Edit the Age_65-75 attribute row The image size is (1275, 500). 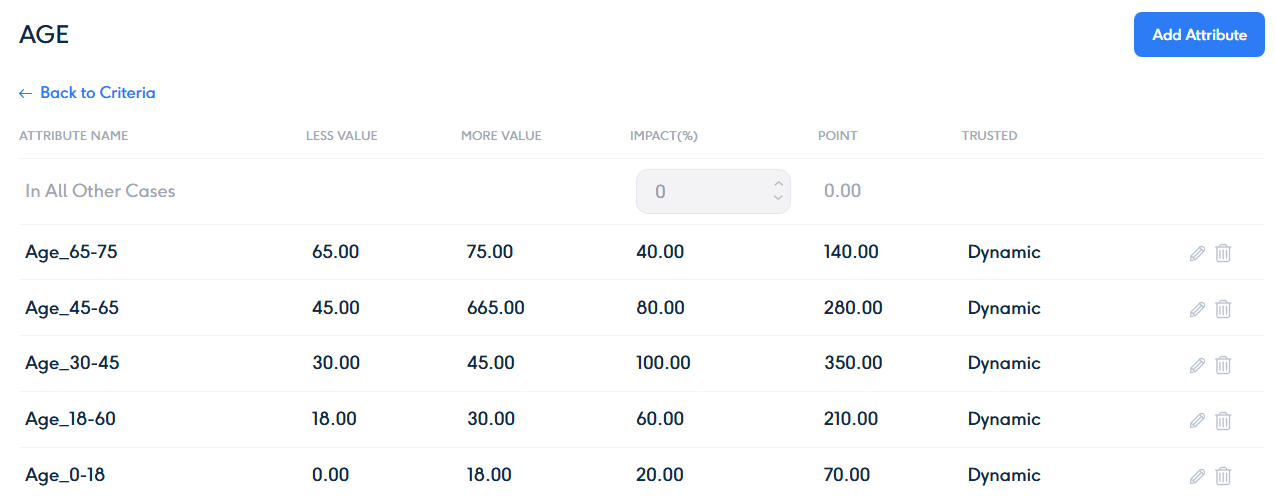[1197, 253]
